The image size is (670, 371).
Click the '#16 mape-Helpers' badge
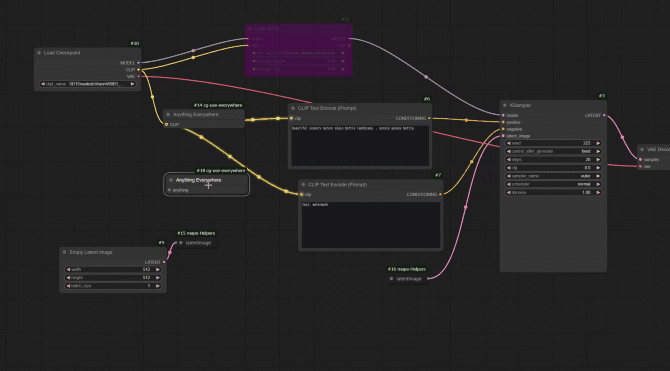(x=407, y=269)
